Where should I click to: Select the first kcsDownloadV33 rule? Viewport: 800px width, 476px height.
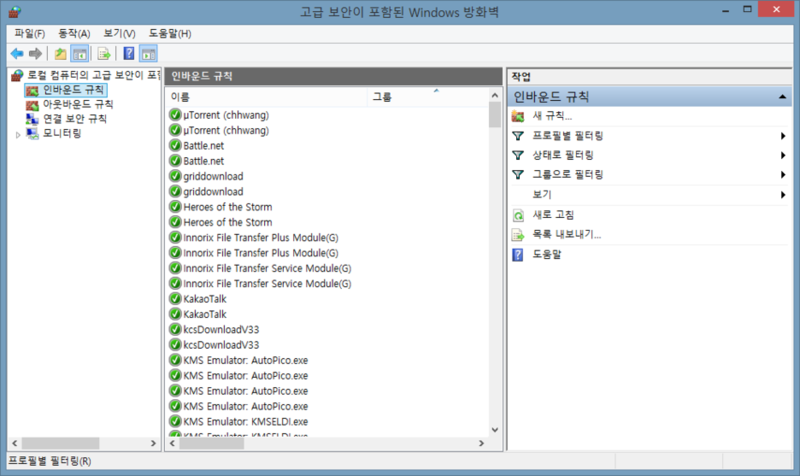pyautogui.click(x=221, y=329)
